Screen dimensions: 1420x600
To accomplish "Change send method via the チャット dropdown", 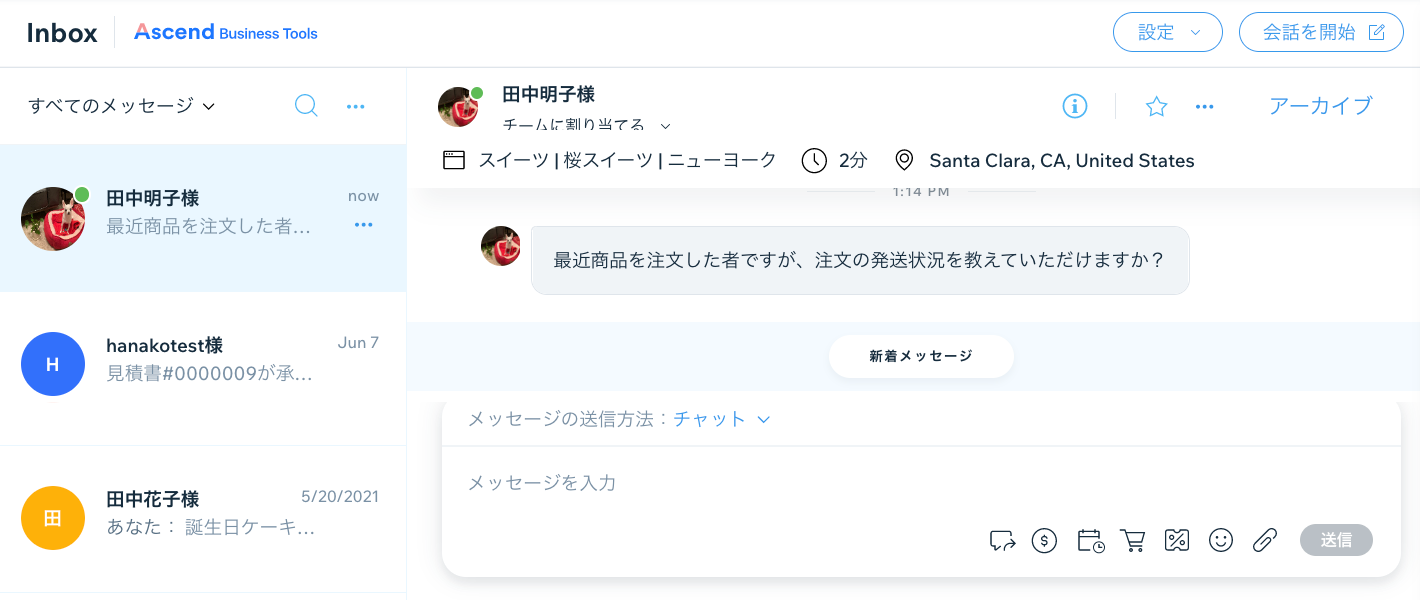I will point(722,419).
